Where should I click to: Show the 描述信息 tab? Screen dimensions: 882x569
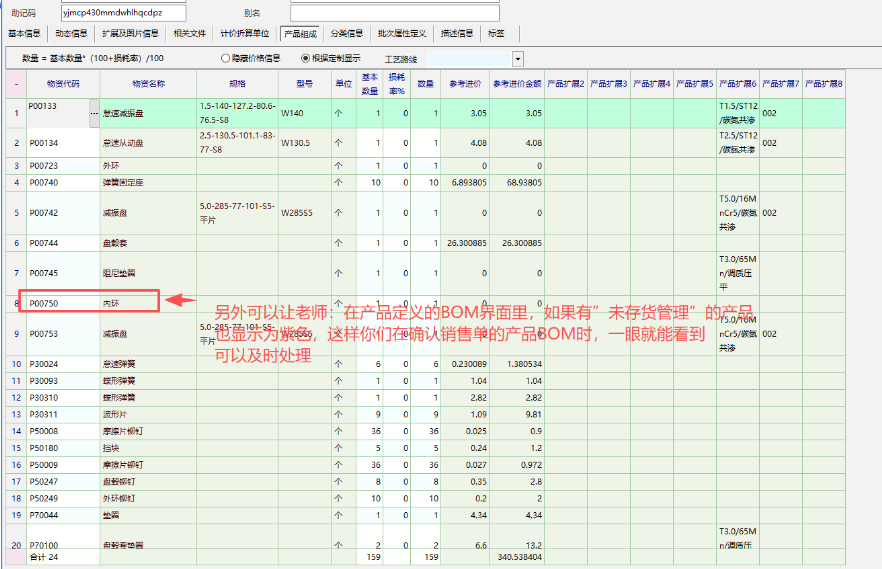pyautogui.click(x=457, y=33)
